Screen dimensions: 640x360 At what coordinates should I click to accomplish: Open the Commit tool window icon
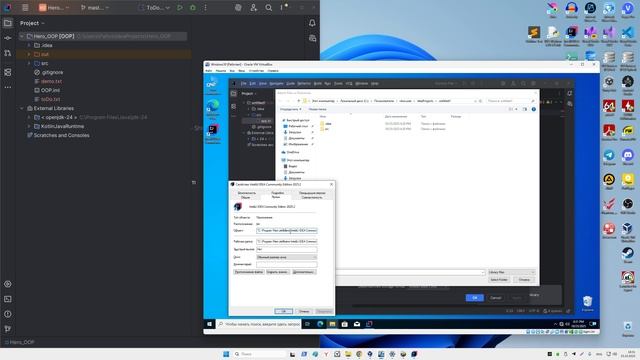[8, 38]
